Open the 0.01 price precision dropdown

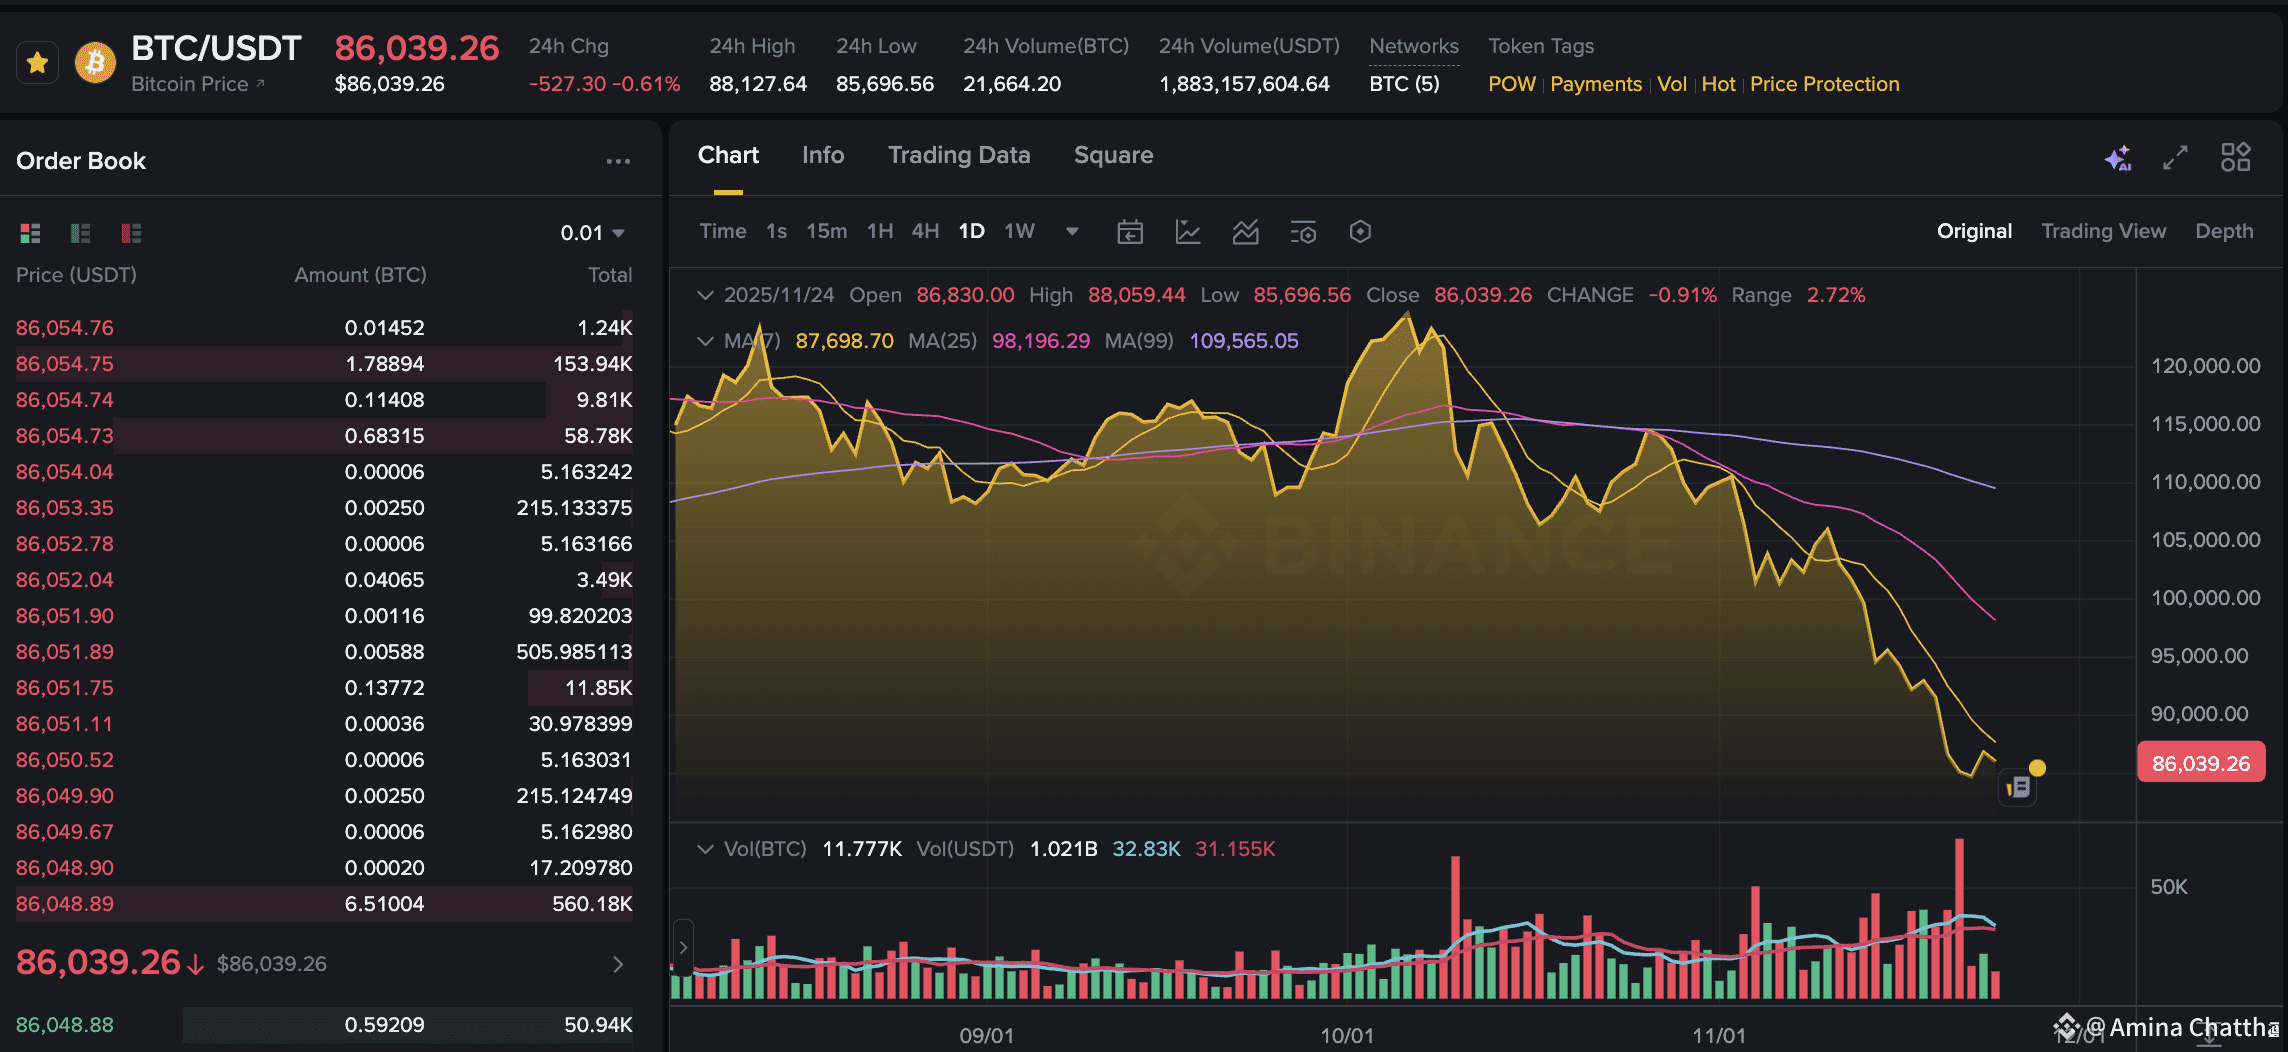coord(592,233)
